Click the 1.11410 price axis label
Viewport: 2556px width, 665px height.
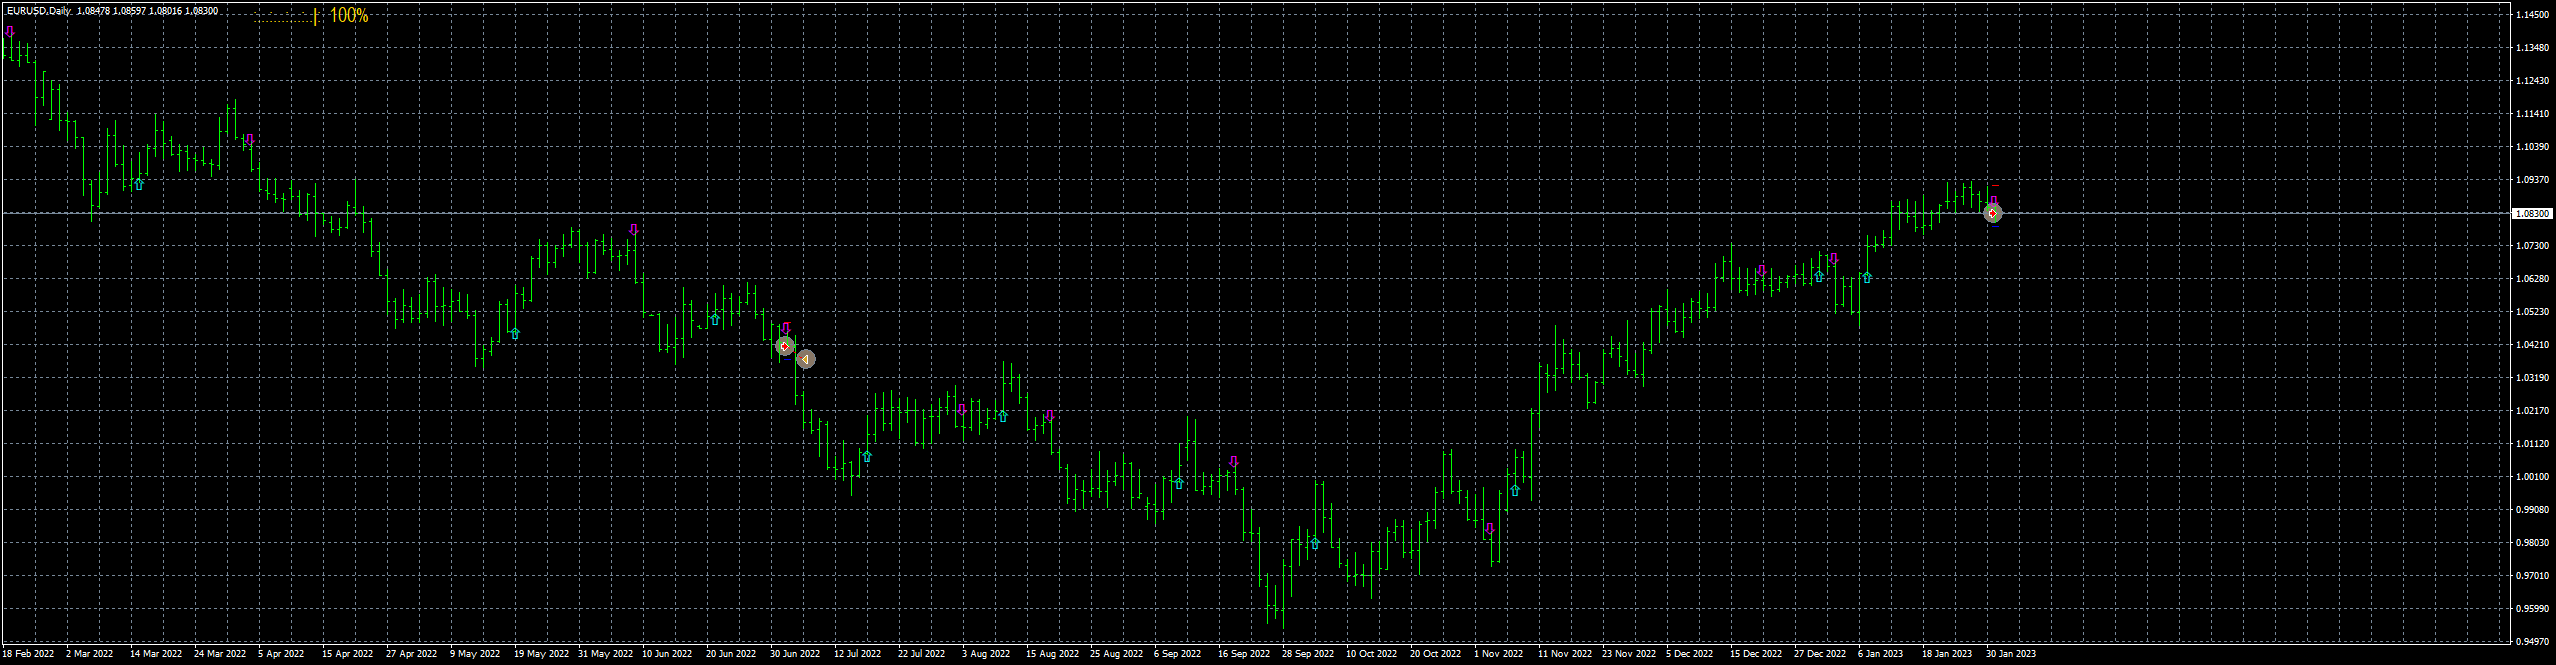(x=2532, y=114)
